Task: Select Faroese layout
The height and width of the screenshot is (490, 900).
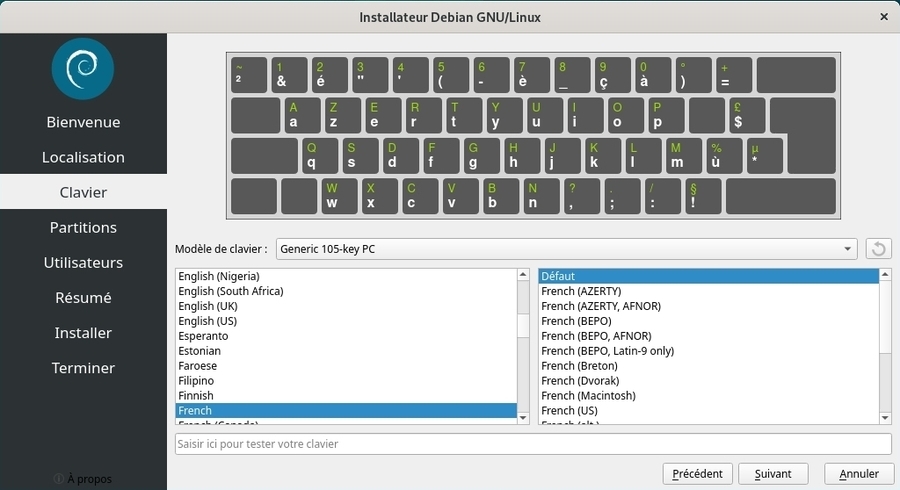Action: [346, 365]
